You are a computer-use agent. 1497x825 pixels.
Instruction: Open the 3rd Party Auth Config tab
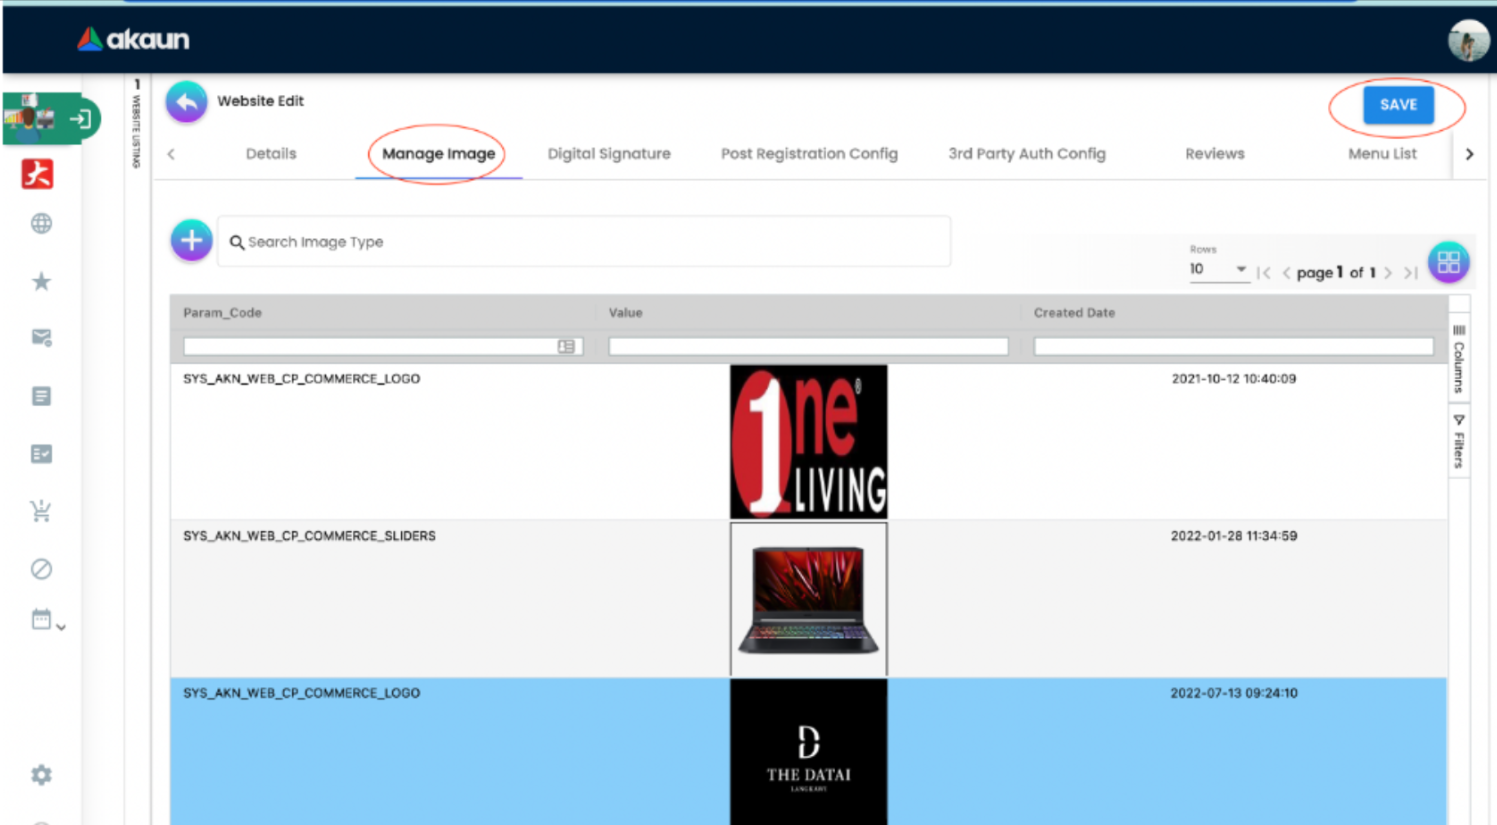[x=1027, y=154]
